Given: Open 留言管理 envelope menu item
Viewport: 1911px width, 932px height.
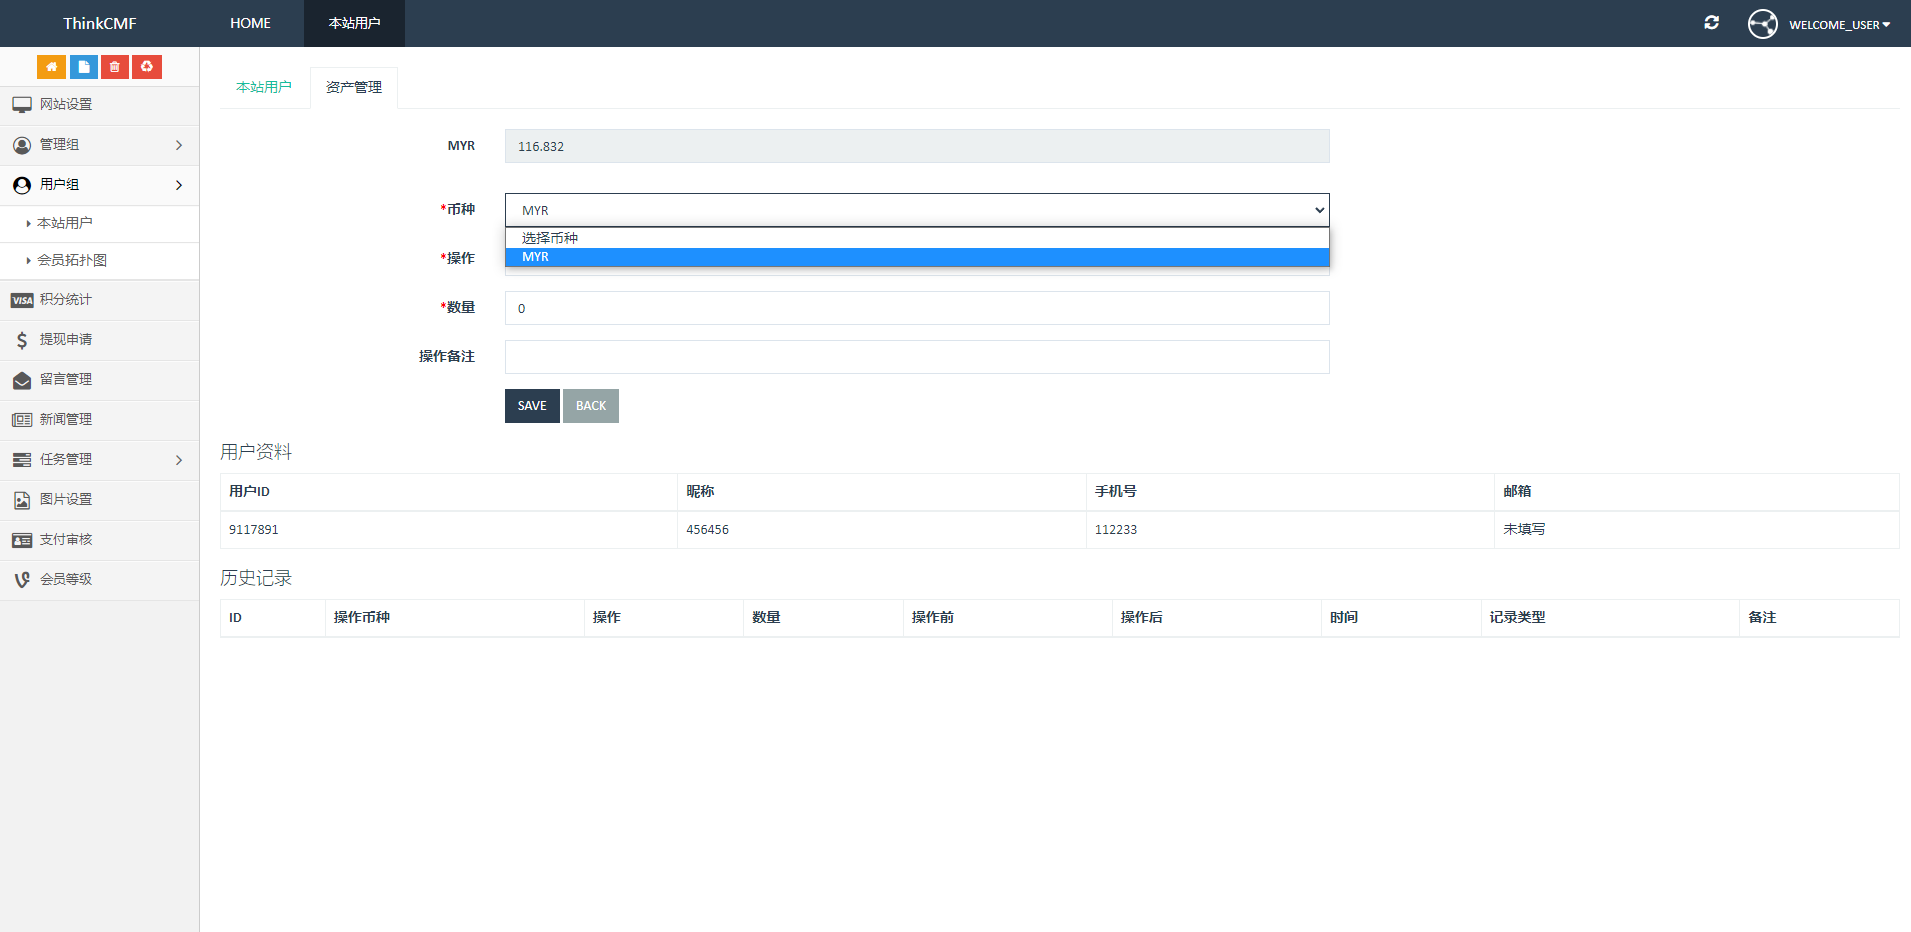Looking at the screenshot, I should point(66,380).
